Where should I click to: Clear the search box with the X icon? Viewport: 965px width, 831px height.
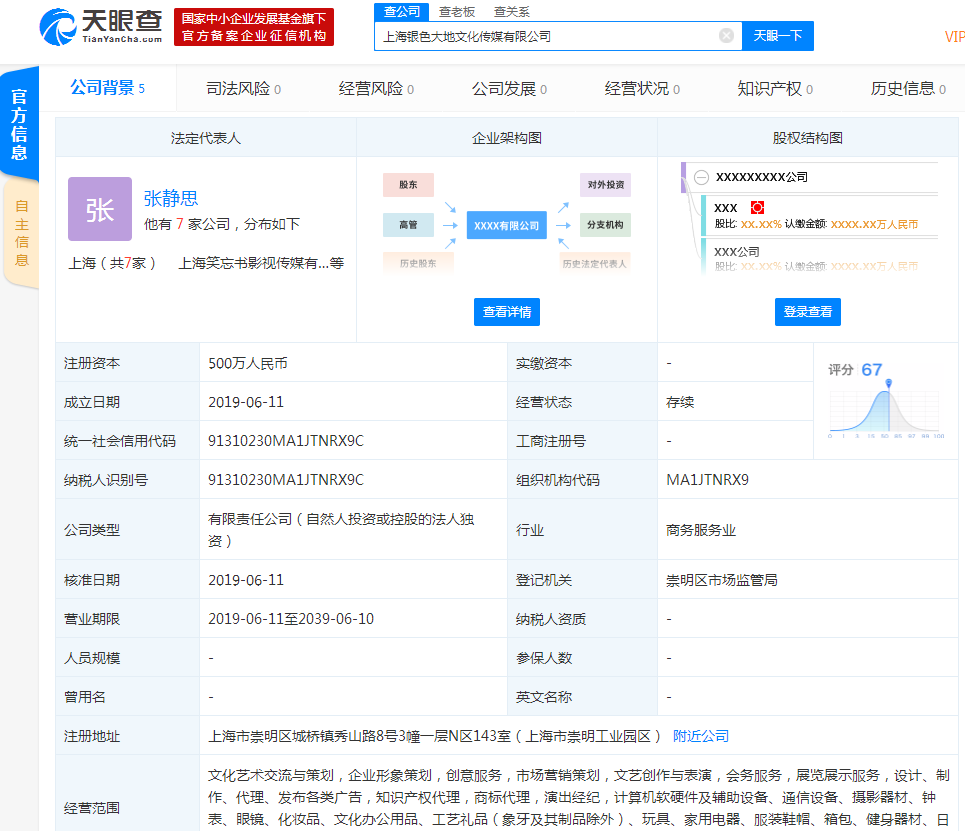tap(726, 36)
